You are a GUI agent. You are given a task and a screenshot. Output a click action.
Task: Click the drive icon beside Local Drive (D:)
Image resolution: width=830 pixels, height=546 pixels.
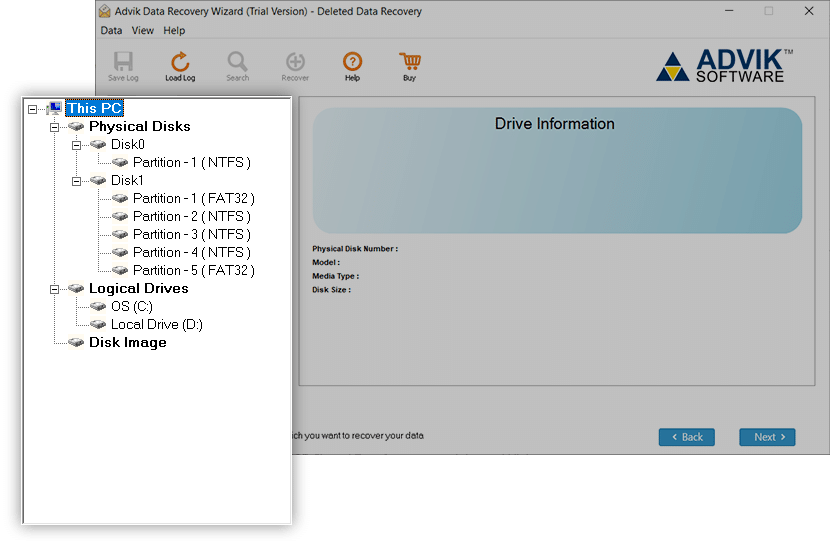point(98,325)
